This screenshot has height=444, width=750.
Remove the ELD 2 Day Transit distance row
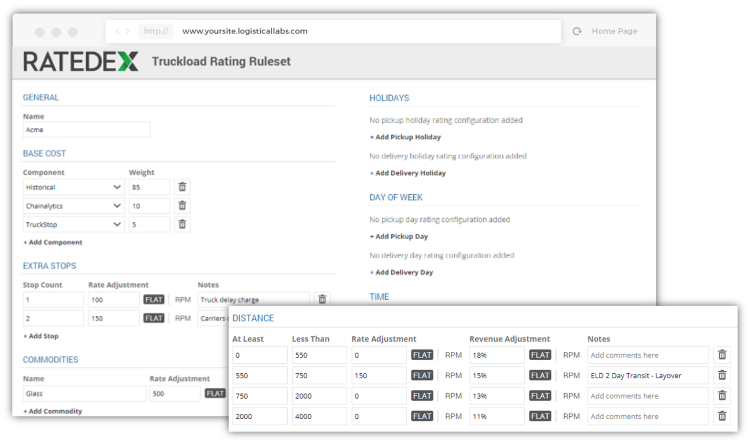[723, 375]
